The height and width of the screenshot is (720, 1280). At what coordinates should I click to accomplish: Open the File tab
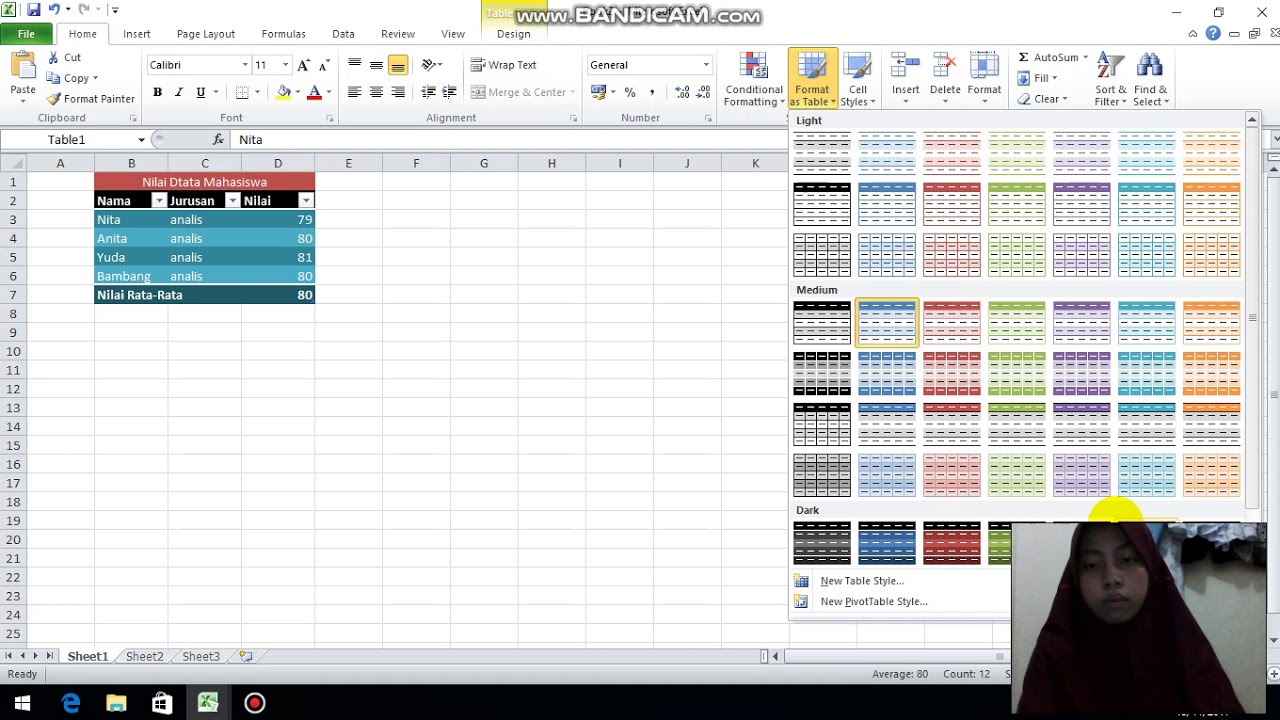pyautogui.click(x=26, y=34)
